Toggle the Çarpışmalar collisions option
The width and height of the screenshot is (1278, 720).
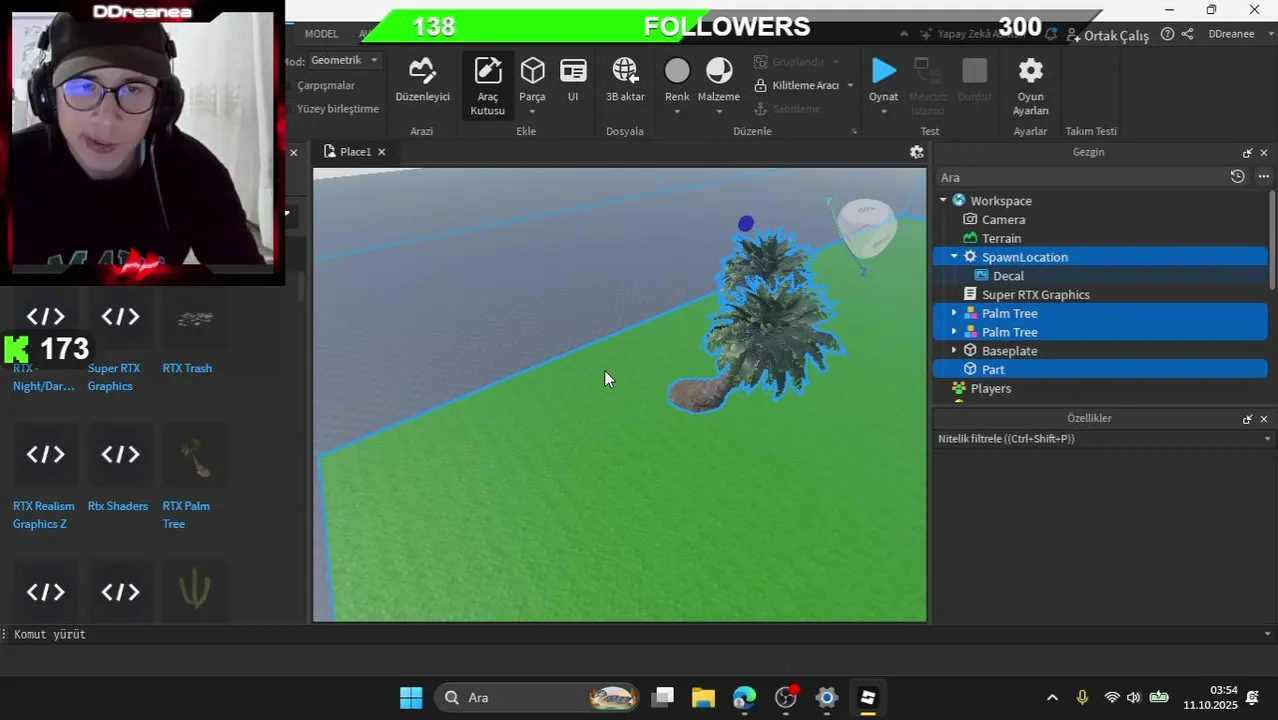coord(325,85)
